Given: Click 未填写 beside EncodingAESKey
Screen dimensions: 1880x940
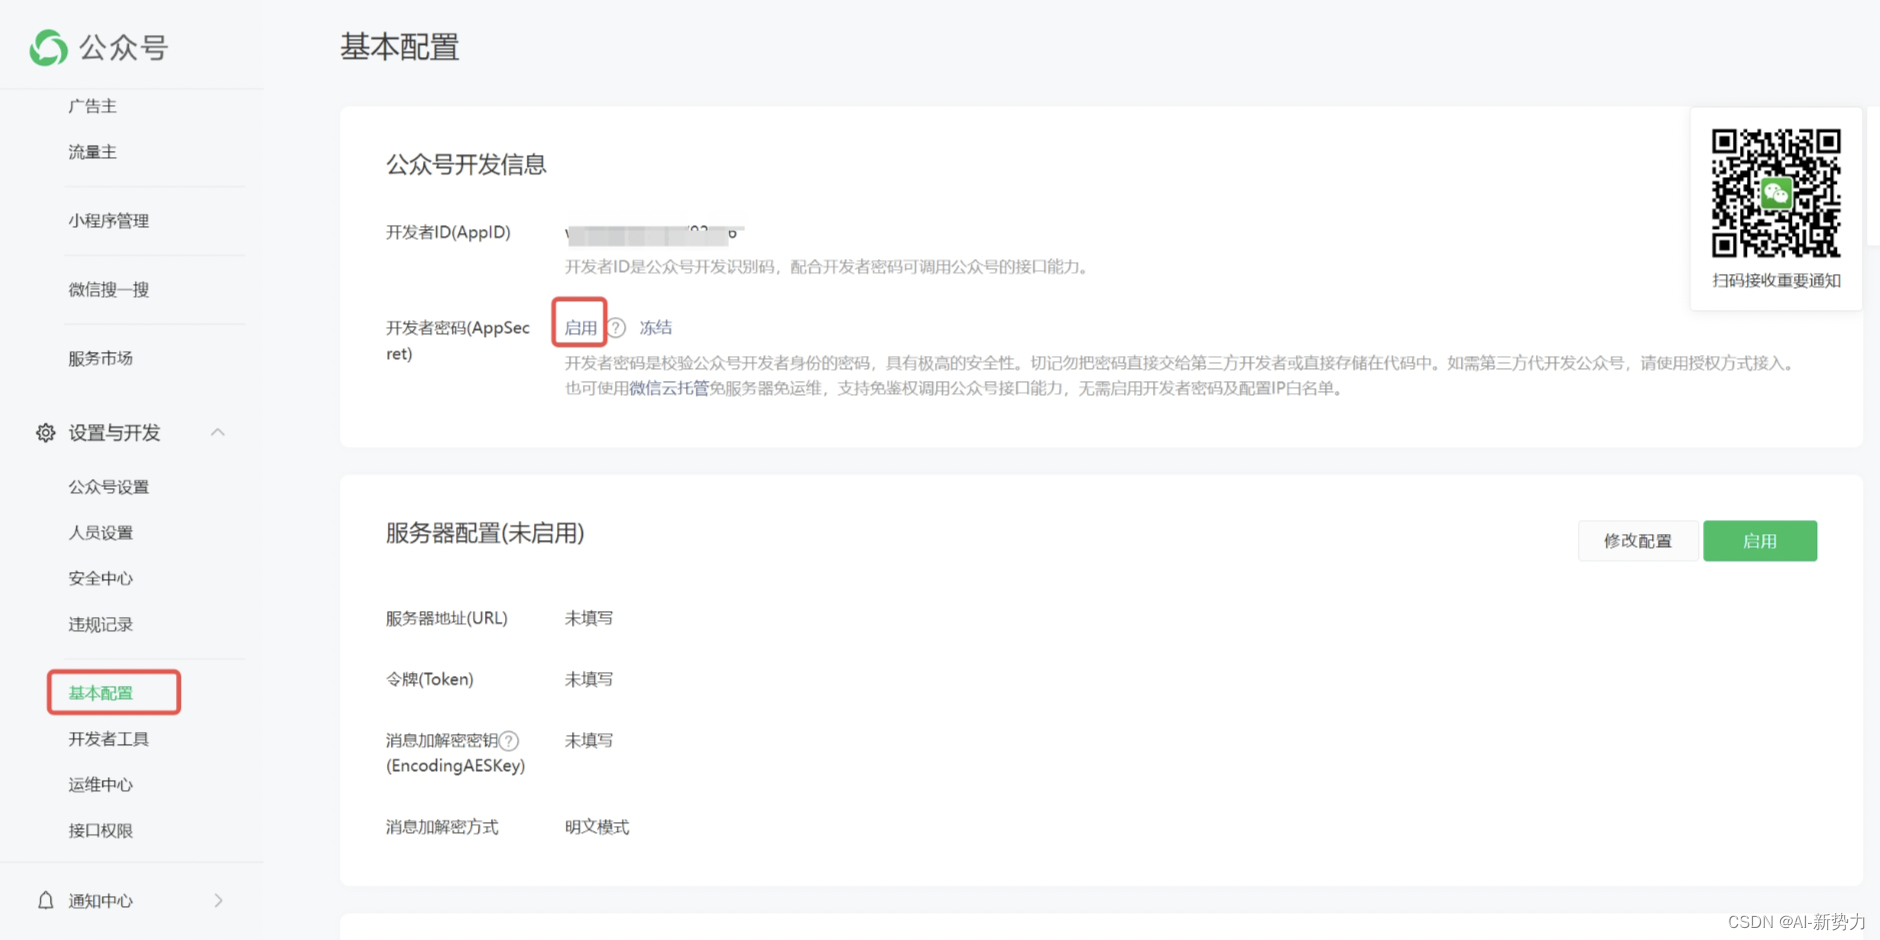Looking at the screenshot, I should point(589,740).
